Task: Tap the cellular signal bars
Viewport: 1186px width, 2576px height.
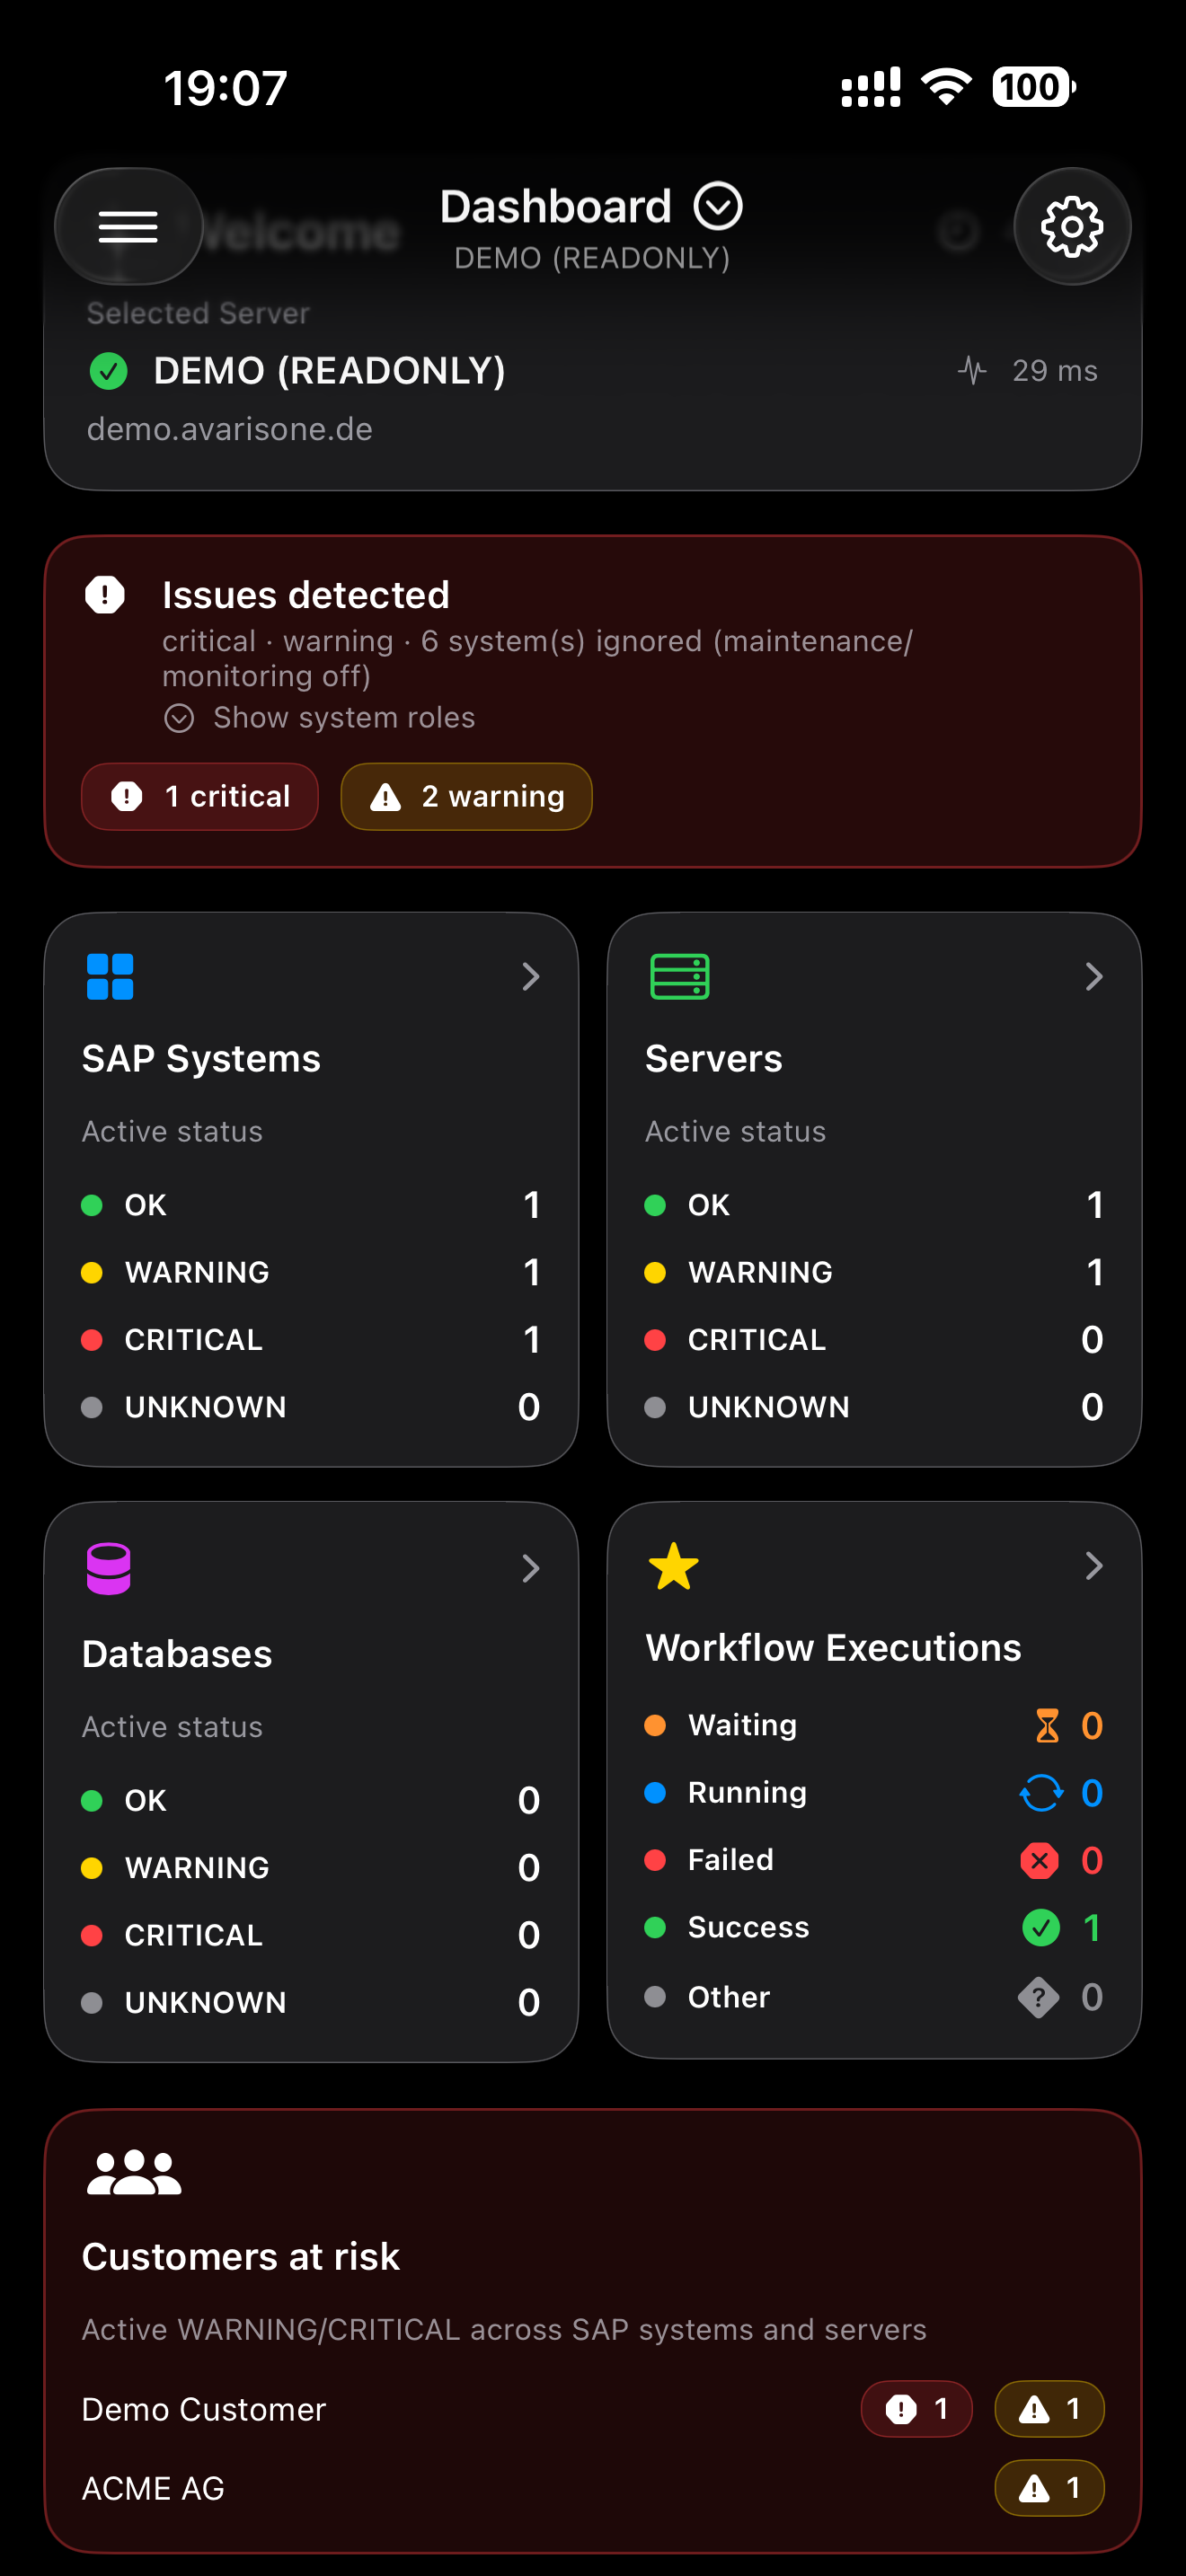Action: point(871,87)
